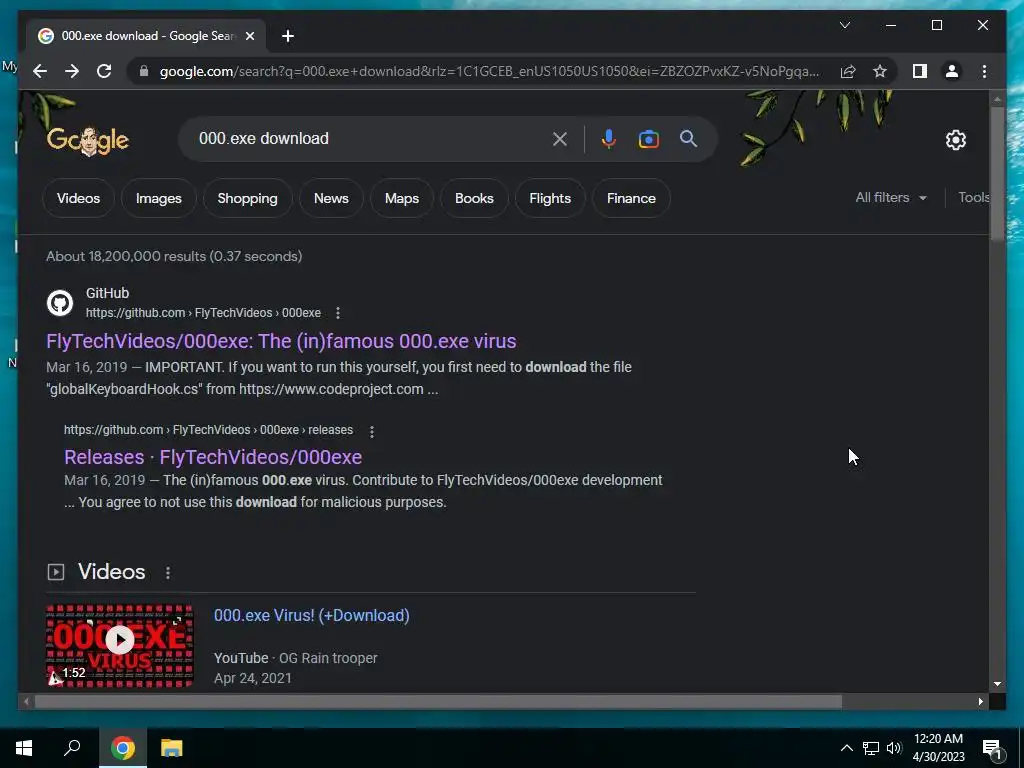Play the 000.exe virus video thumbnail
Viewport: 1024px width, 768px height.
coord(120,645)
